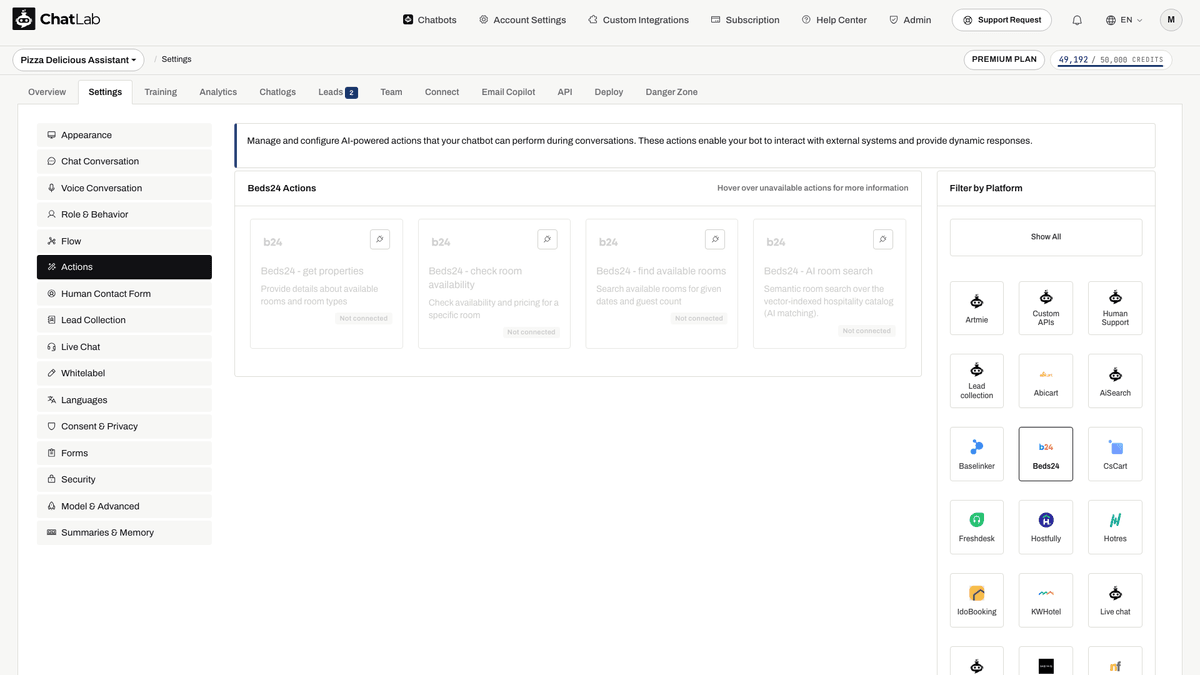The width and height of the screenshot is (1200, 675).
Task: Filter by Hotres platform
Action: (x=1115, y=527)
